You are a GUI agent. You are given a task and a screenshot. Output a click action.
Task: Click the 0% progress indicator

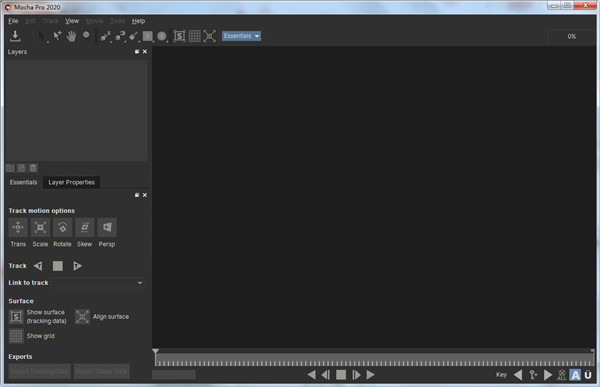pyautogui.click(x=571, y=36)
